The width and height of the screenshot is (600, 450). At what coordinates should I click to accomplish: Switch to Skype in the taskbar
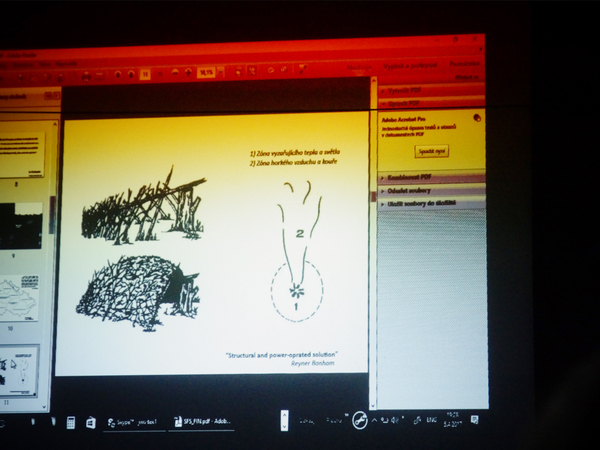tap(134, 422)
